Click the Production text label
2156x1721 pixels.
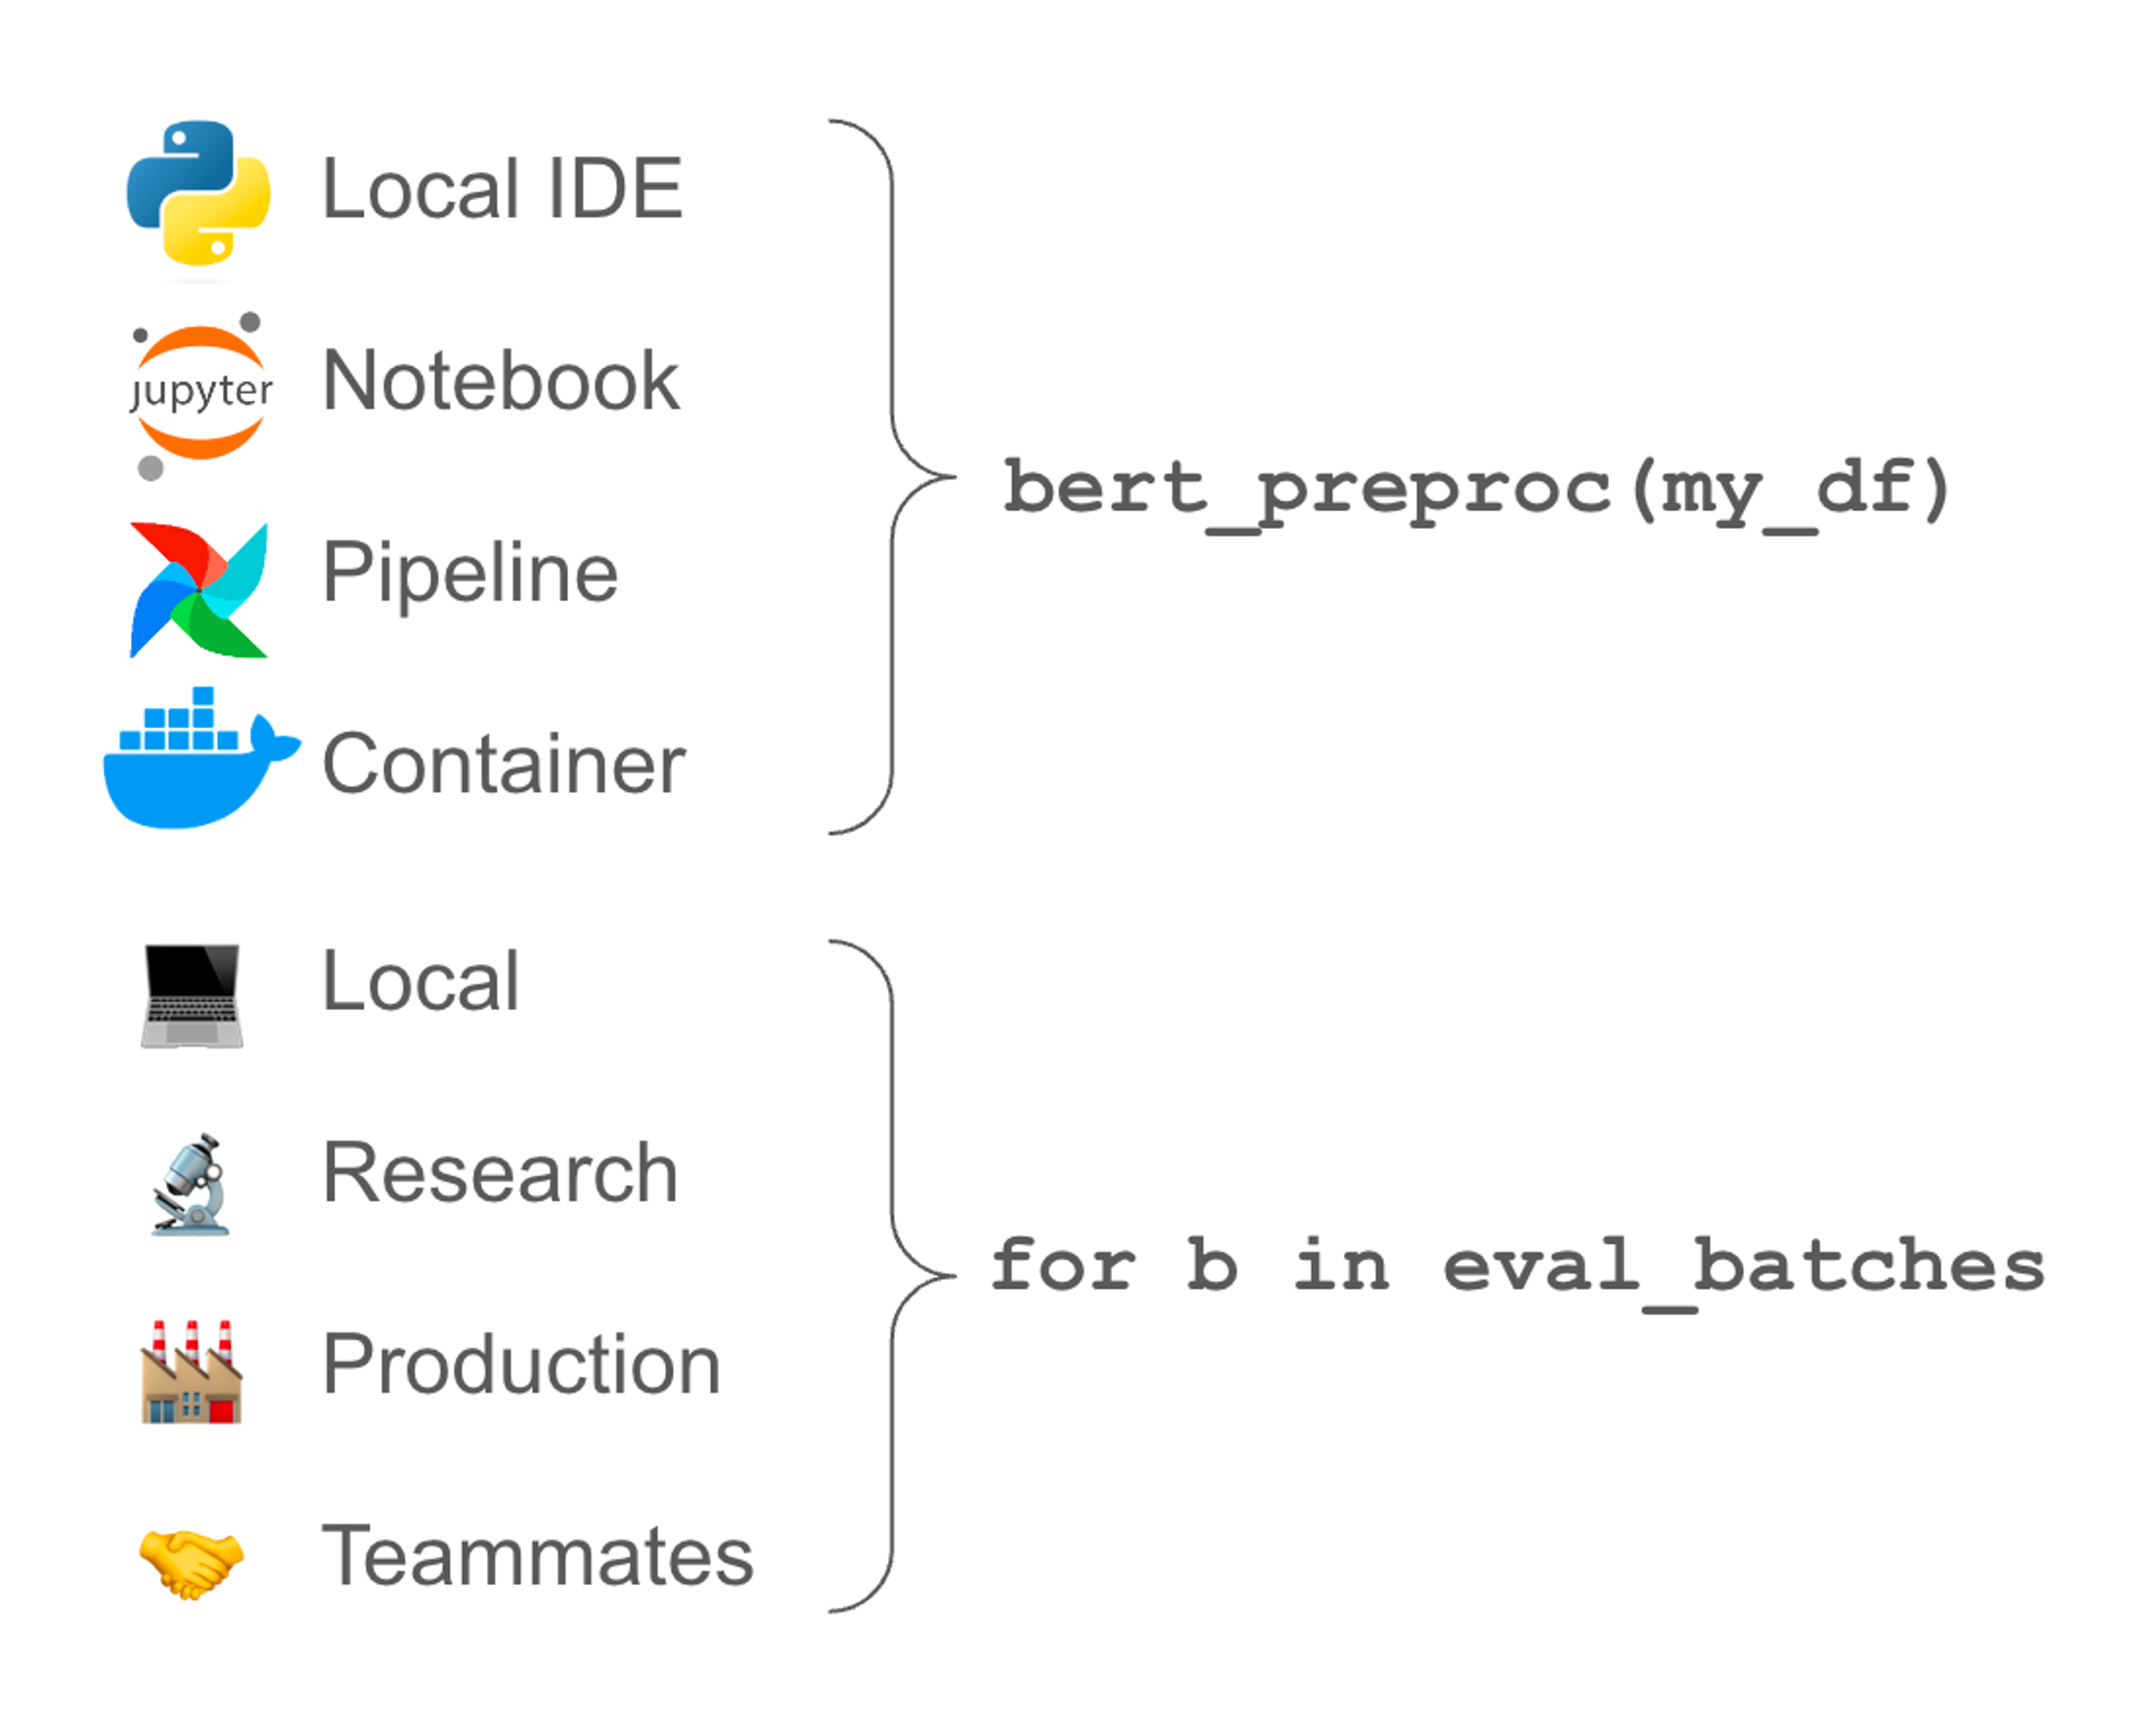click(x=521, y=1365)
